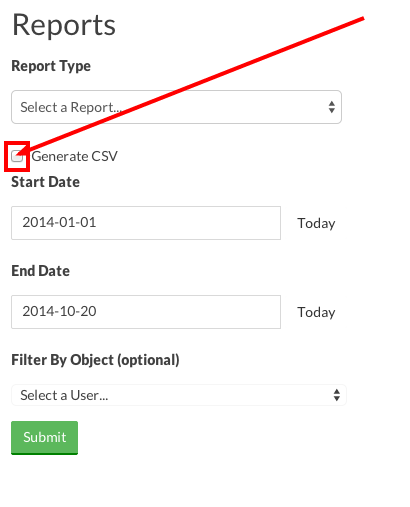
Task: Focus the End Date input field
Action: click(x=146, y=312)
